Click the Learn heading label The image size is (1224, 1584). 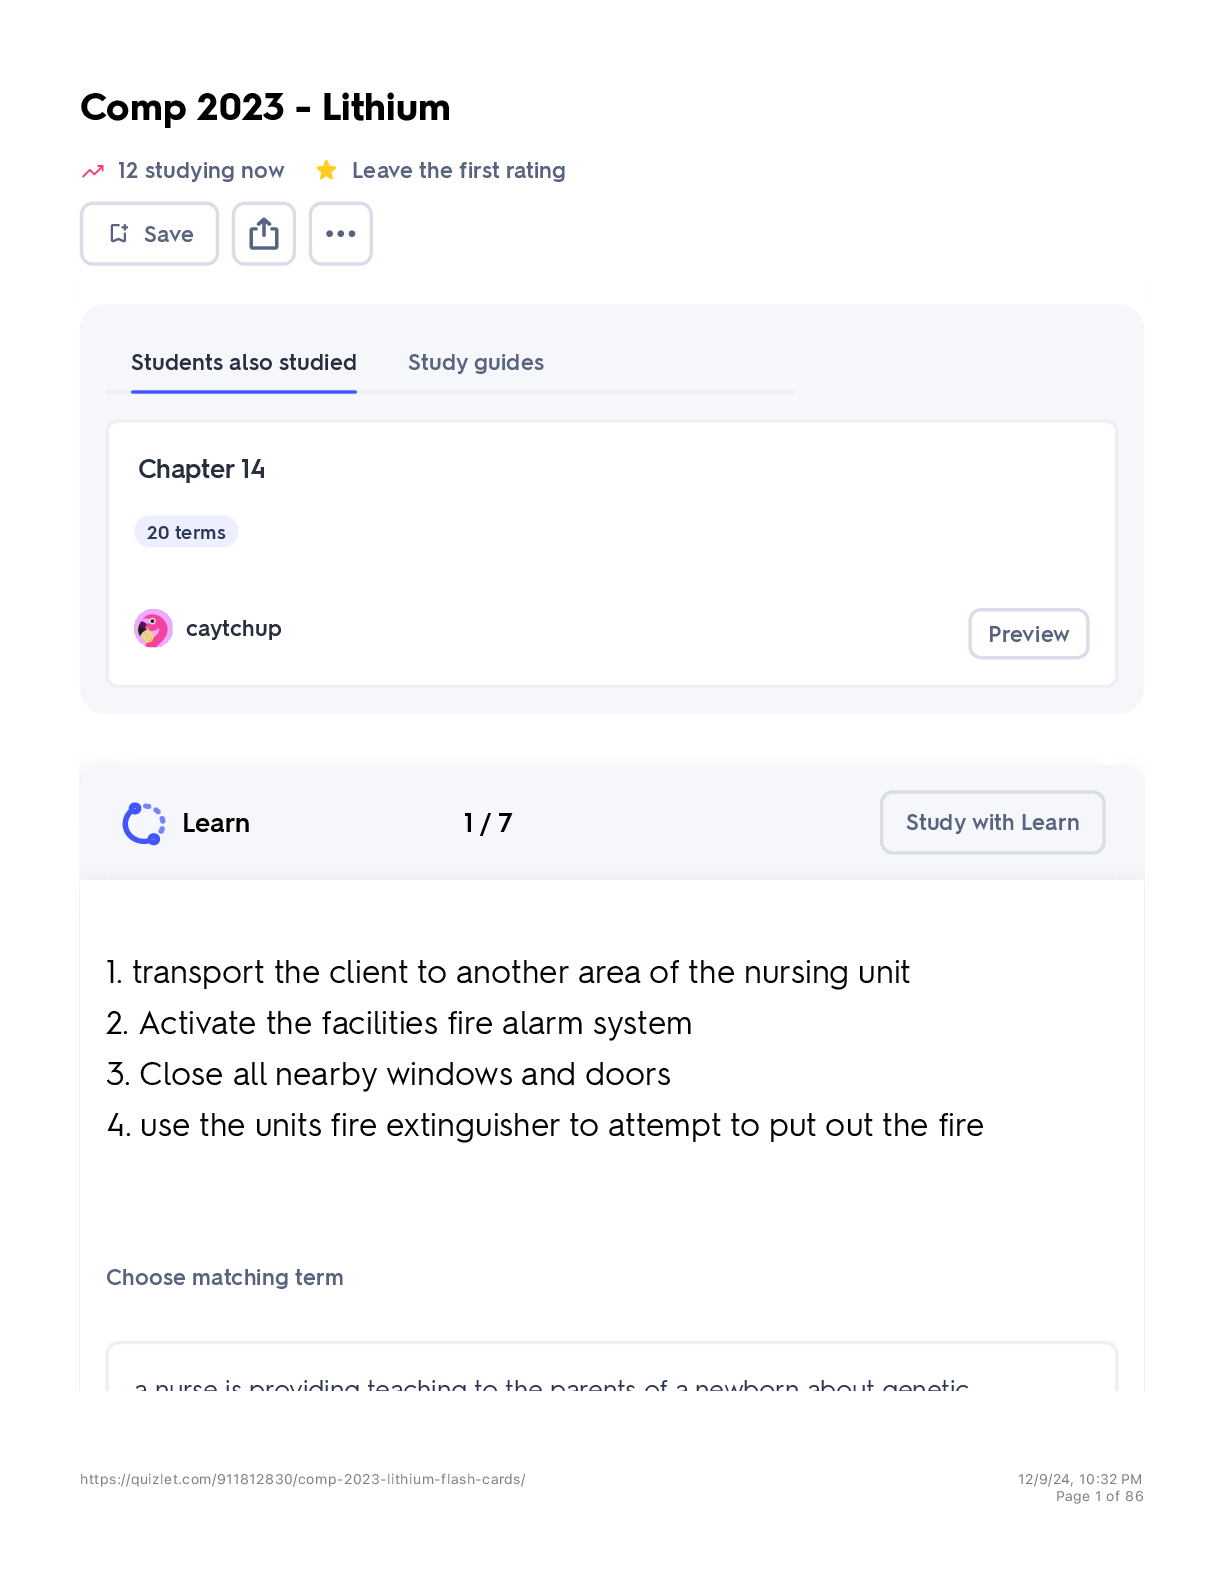tap(216, 824)
